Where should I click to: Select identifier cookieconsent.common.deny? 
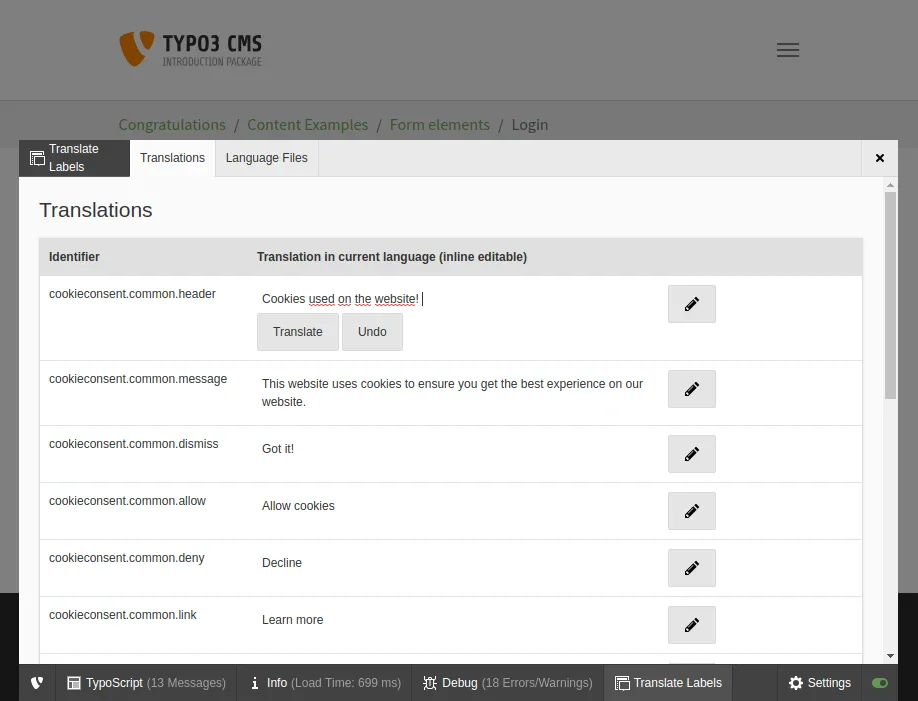pyautogui.click(x=126, y=558)
